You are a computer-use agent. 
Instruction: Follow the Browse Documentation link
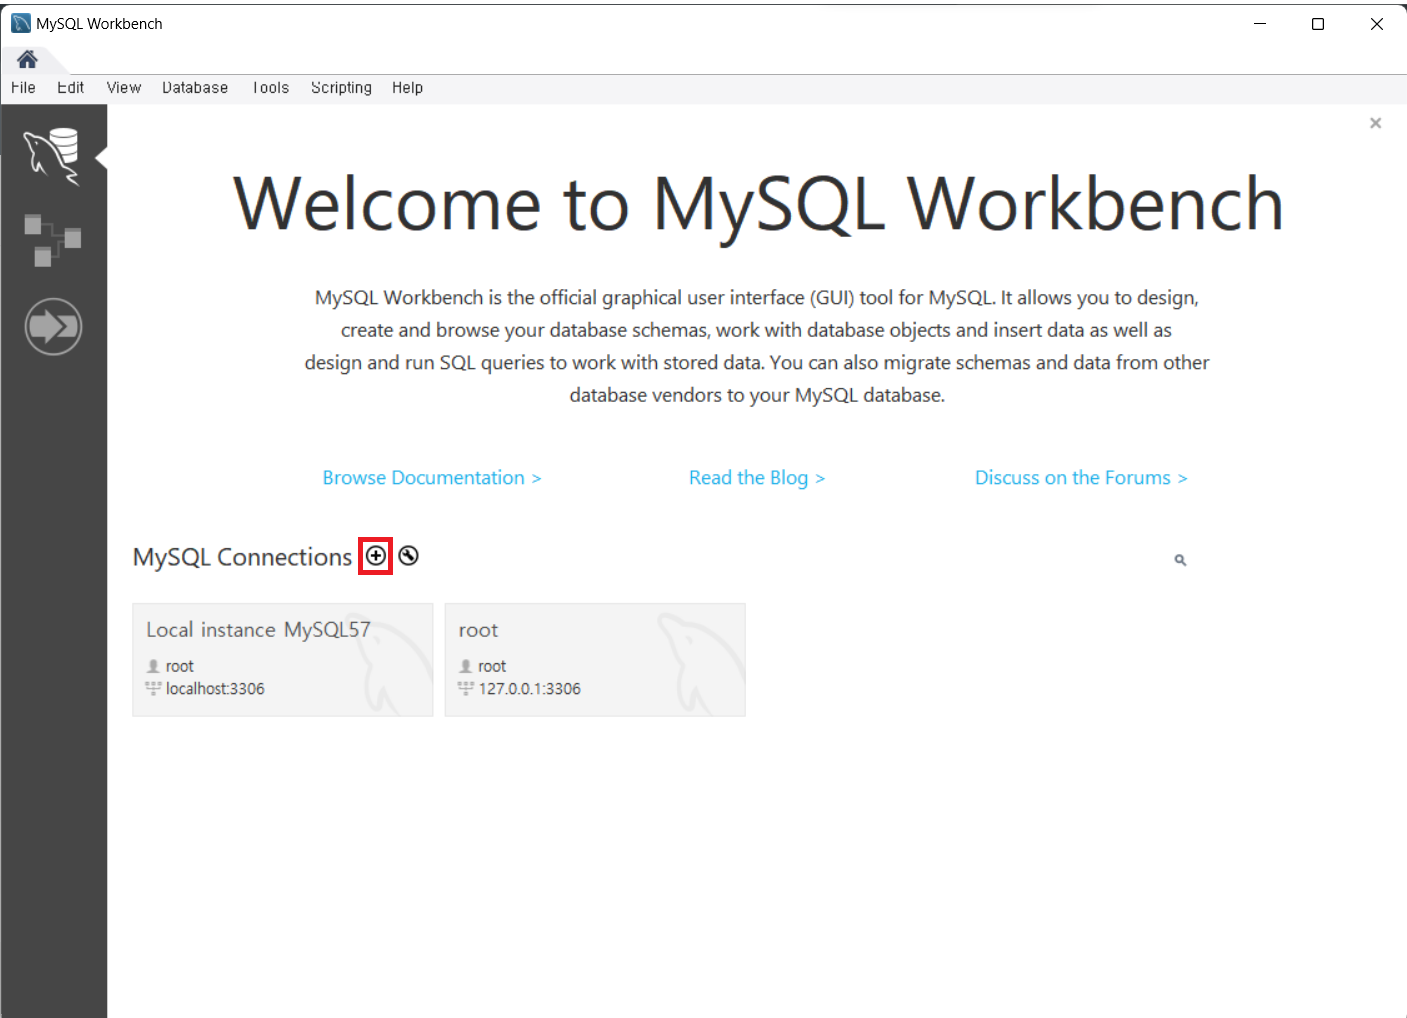pos(432,478)
